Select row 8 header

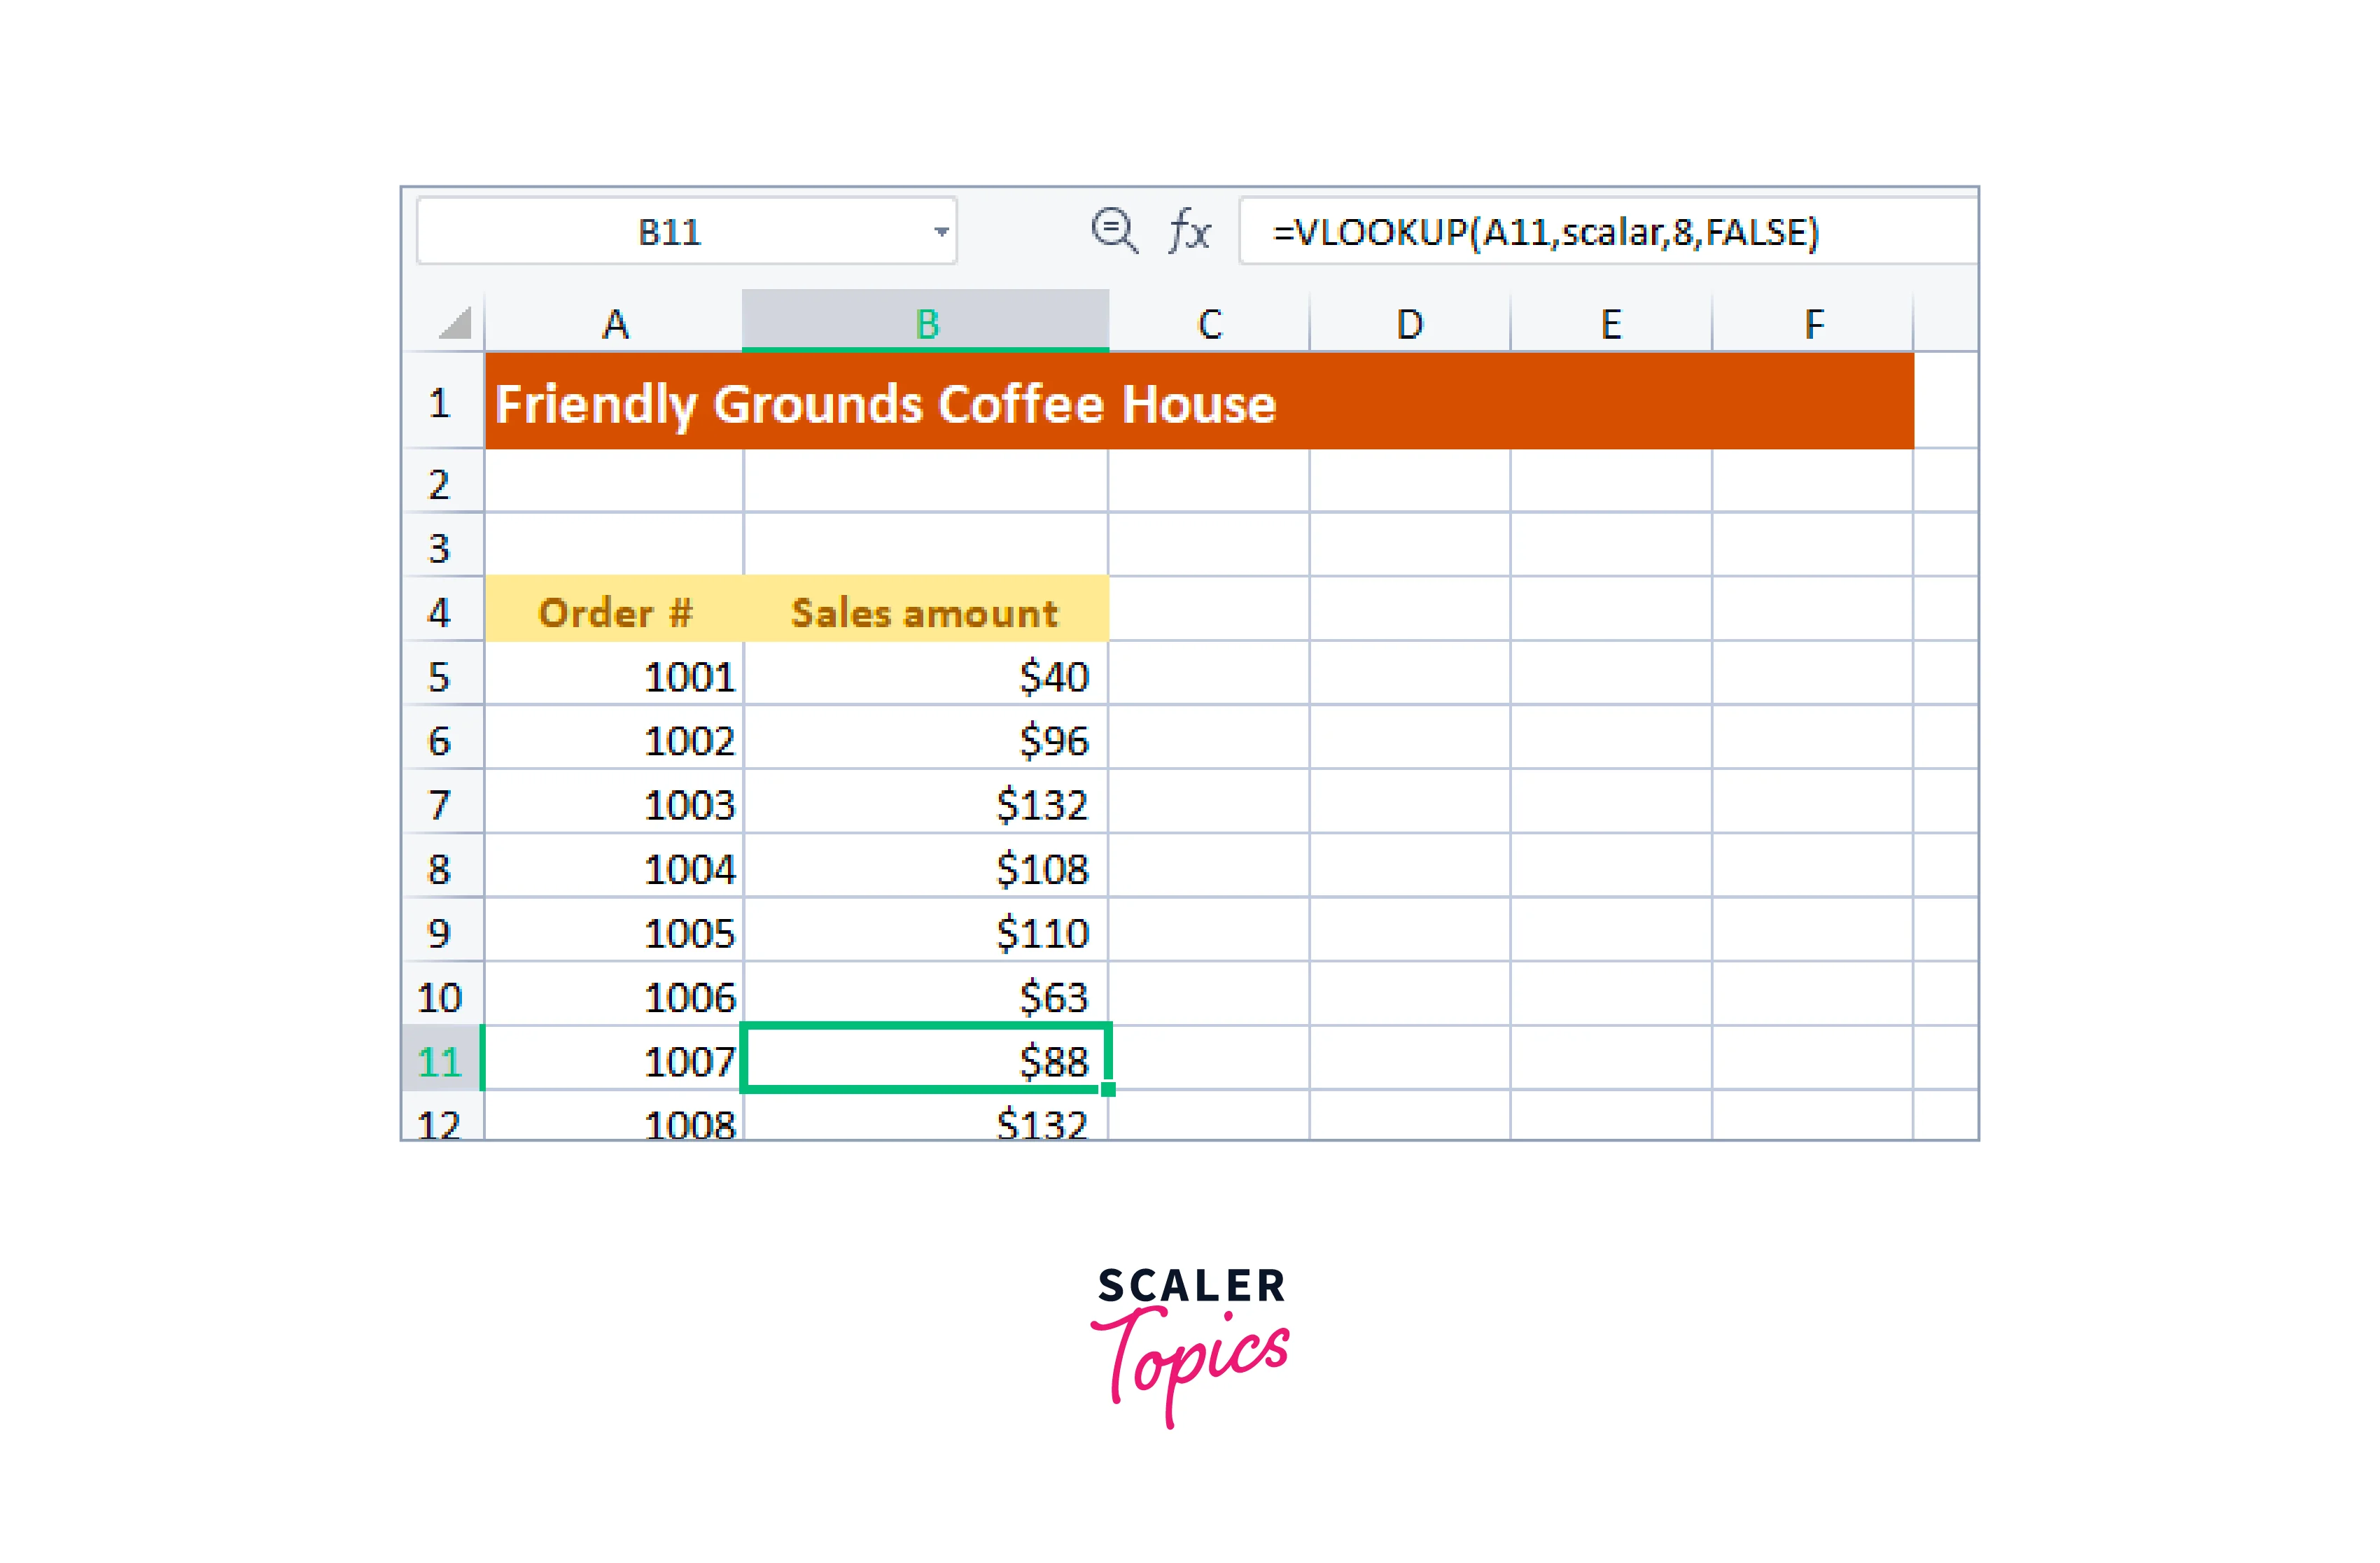pos(443,866)
